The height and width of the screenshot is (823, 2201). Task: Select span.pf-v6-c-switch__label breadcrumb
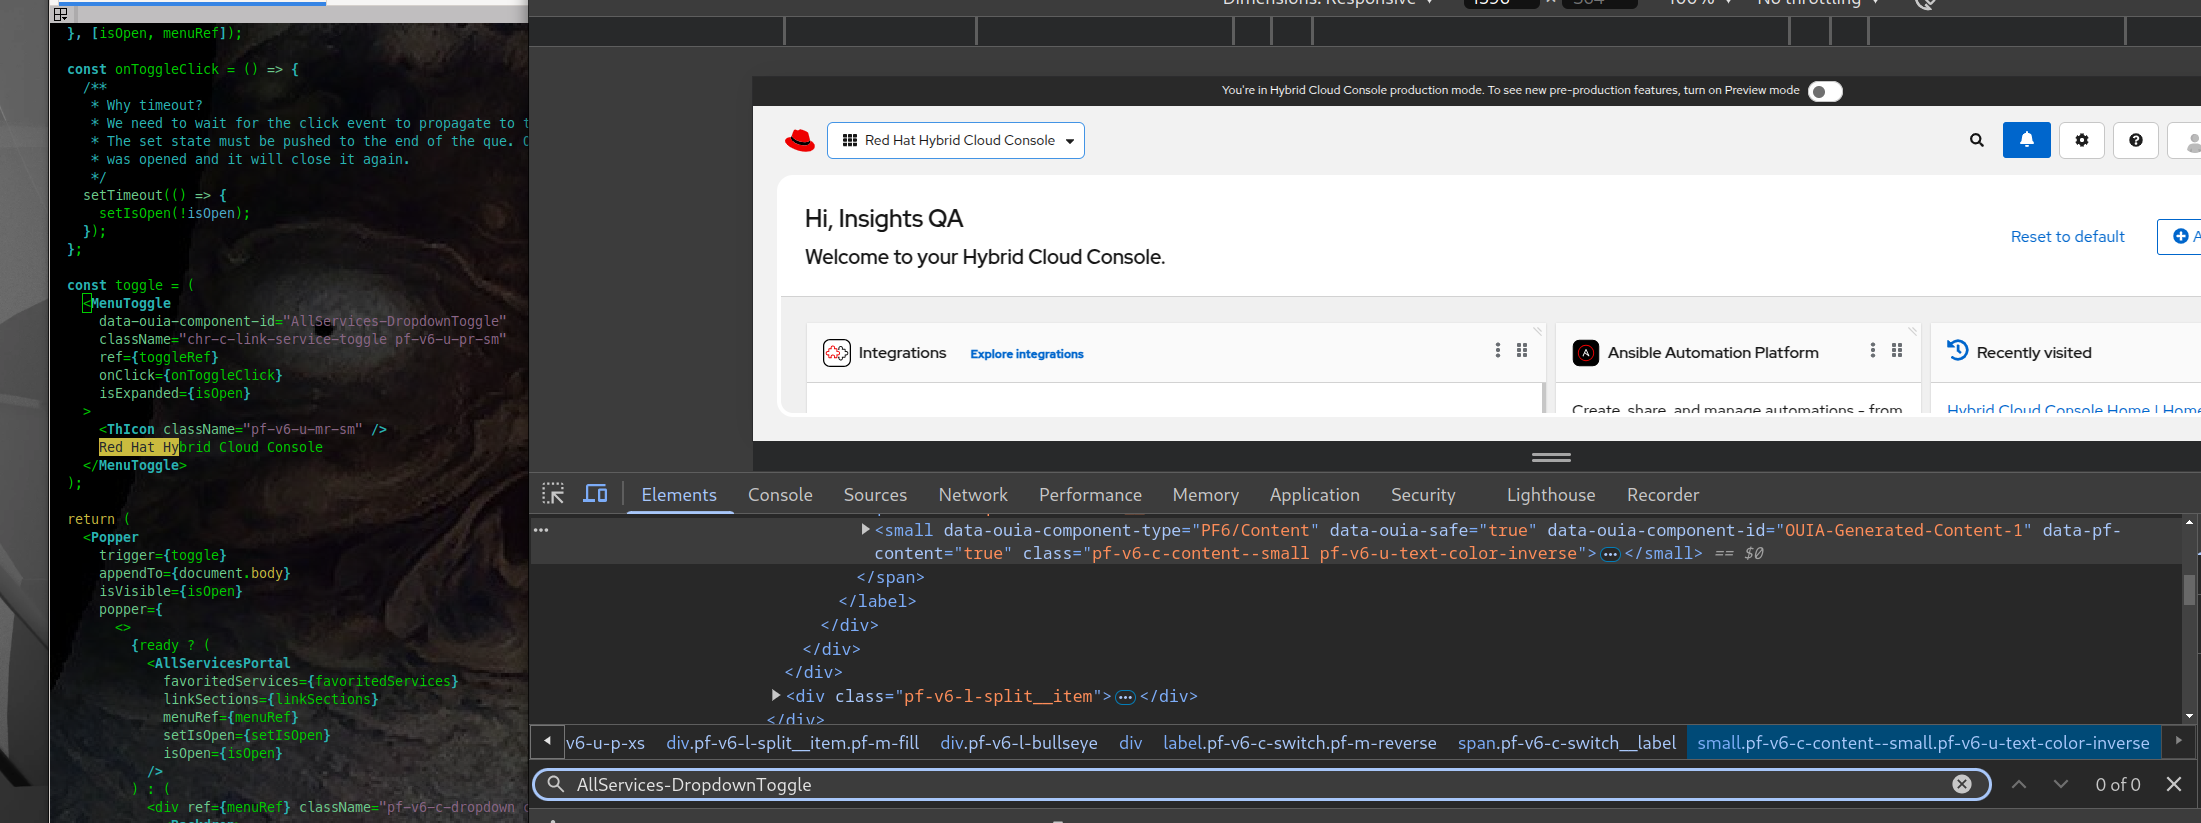1567,743
